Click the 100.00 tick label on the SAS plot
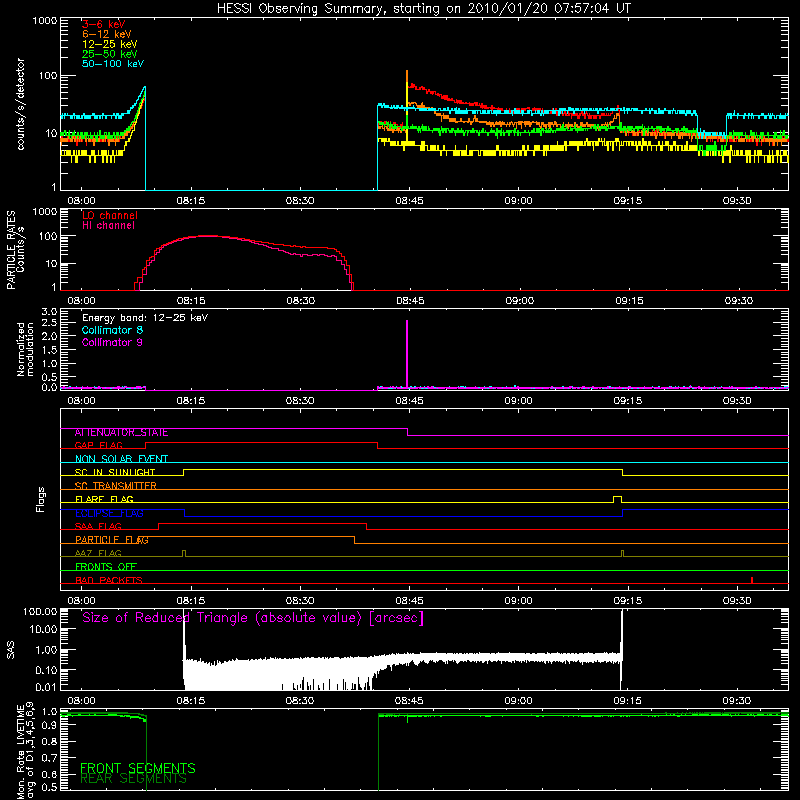The image size is (800, 800). [x=40, y=612]
